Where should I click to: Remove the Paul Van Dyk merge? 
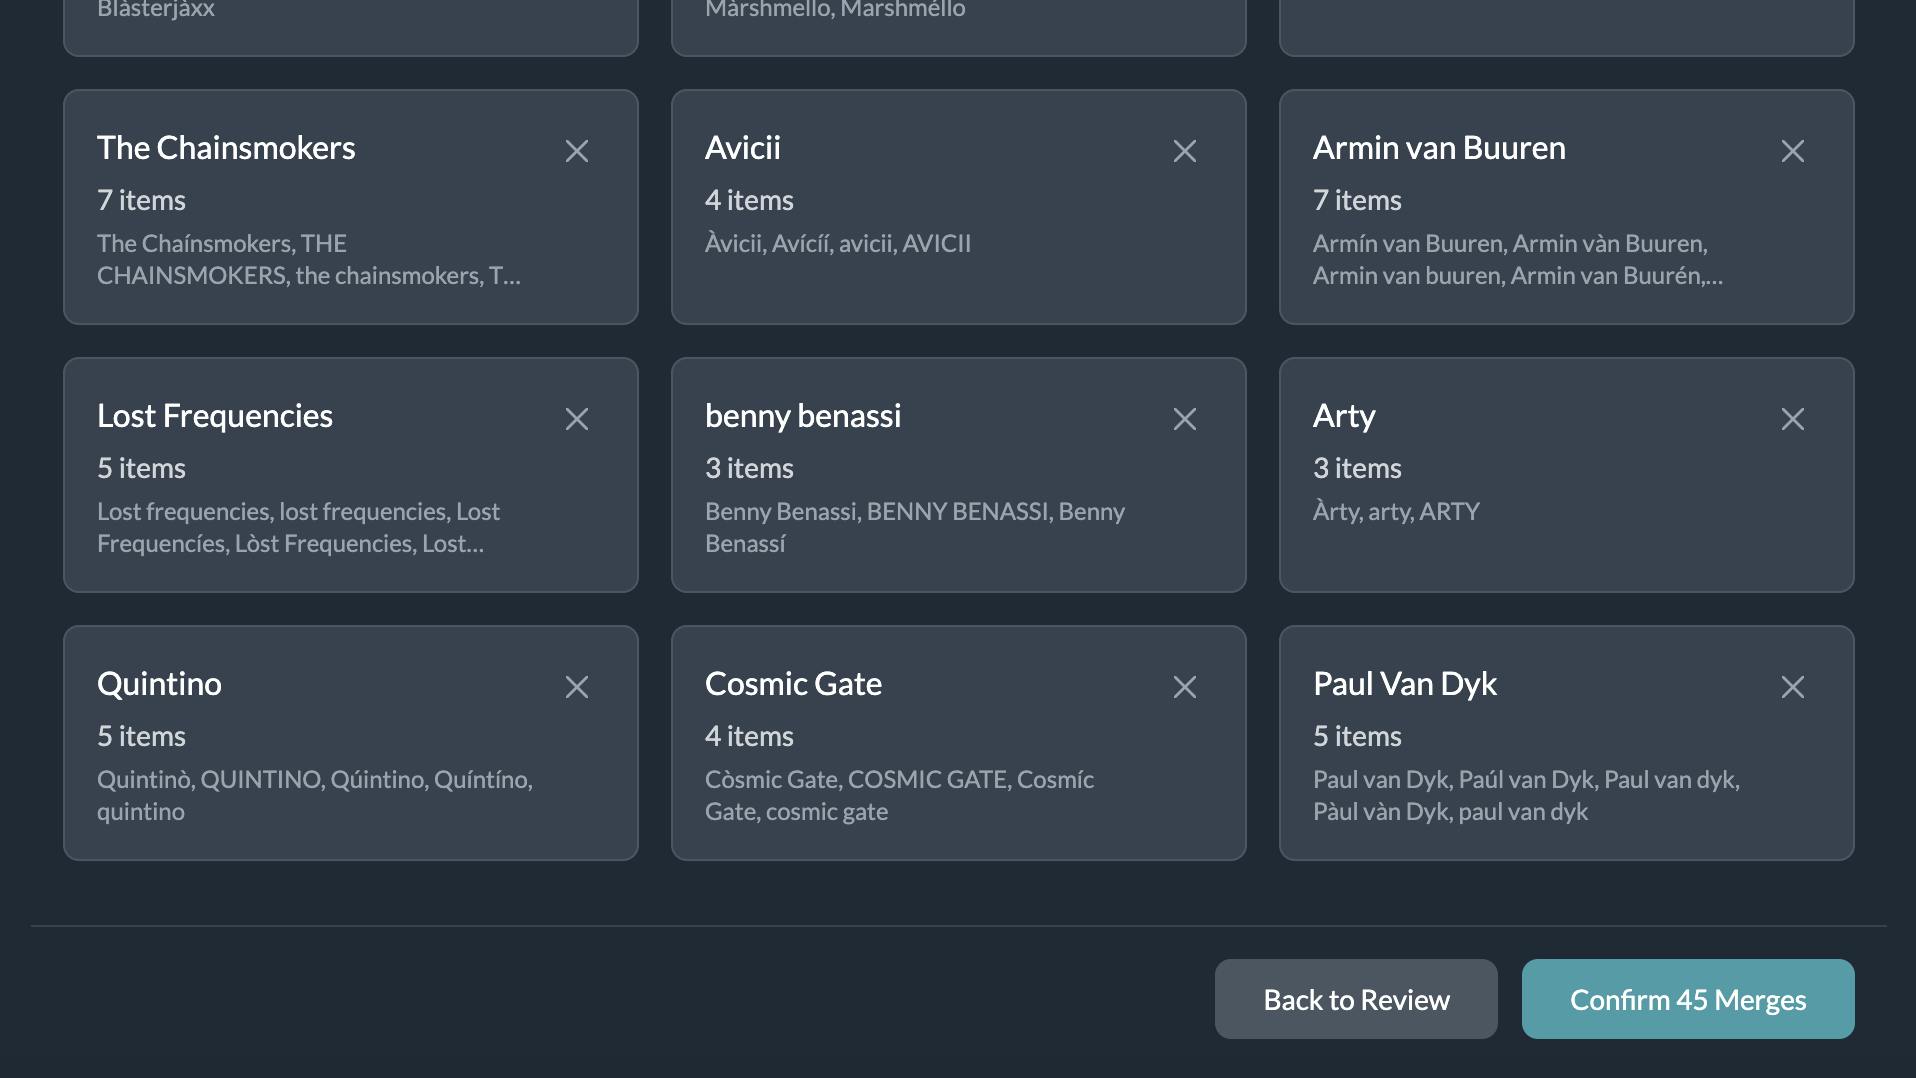point(1792,687)
